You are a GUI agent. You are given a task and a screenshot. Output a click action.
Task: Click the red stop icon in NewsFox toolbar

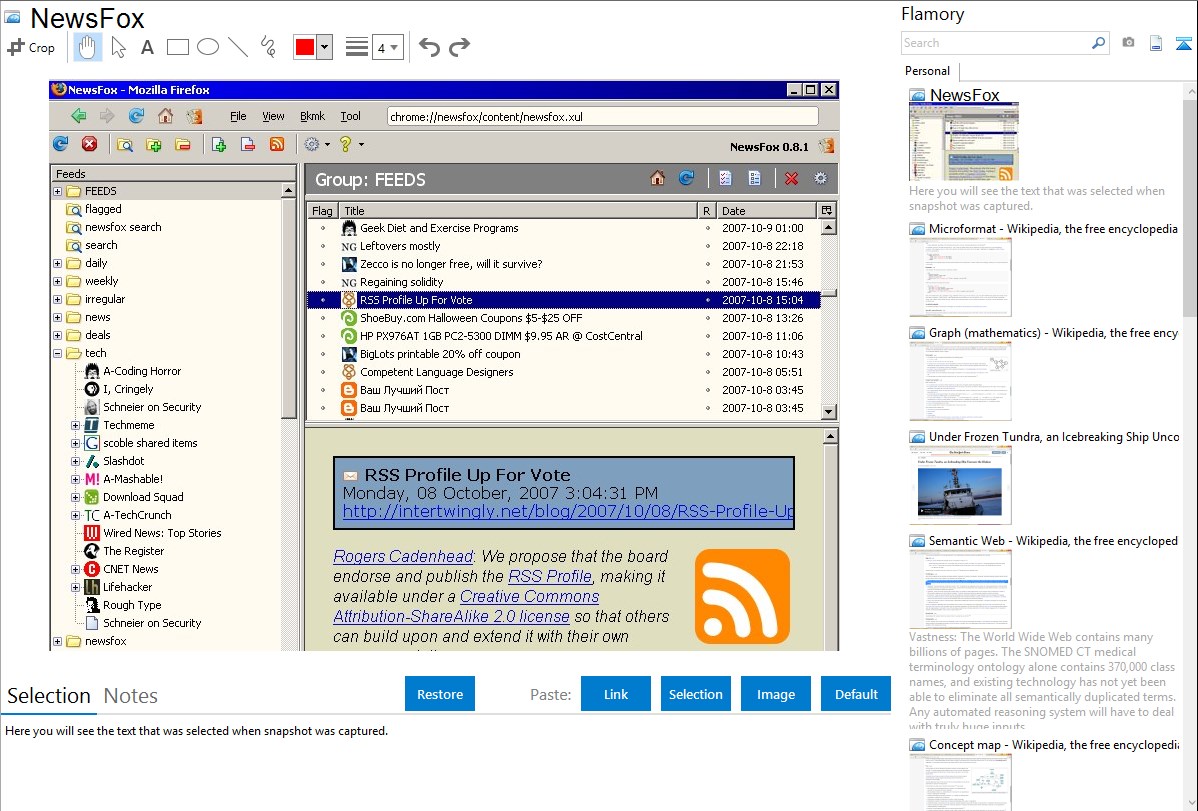(x=89, y=144)
